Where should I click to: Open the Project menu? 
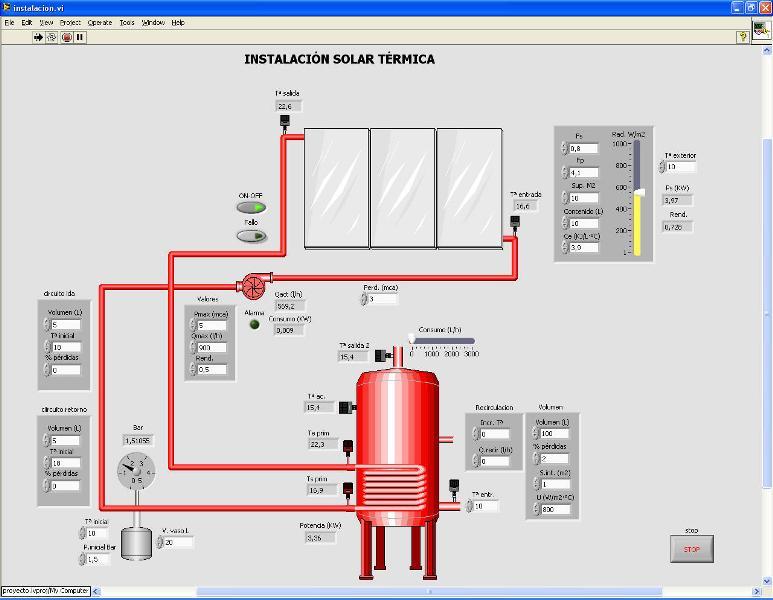click(70, 22)
